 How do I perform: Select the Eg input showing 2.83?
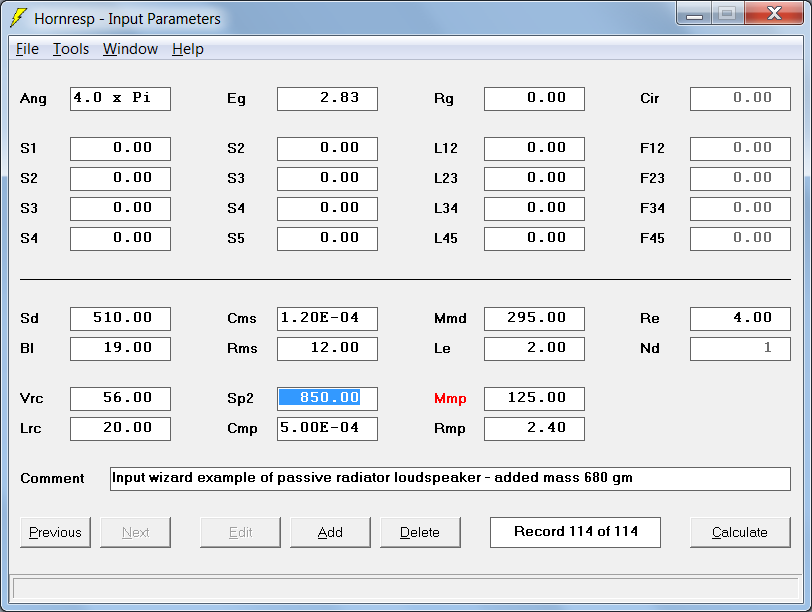click(327, 99)
